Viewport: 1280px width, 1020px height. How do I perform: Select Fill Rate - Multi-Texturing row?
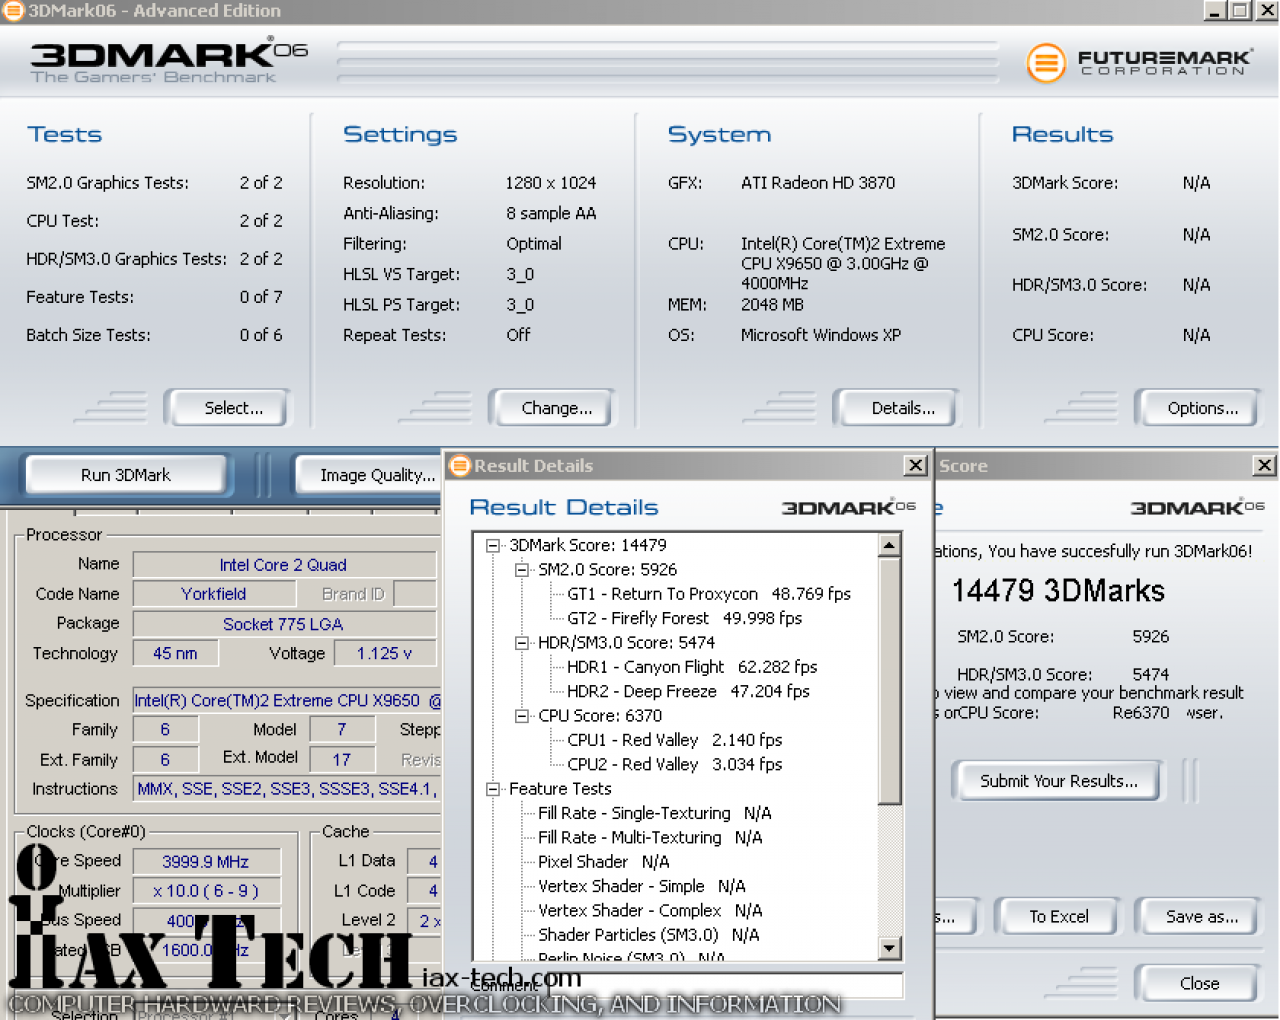[649, 837]
